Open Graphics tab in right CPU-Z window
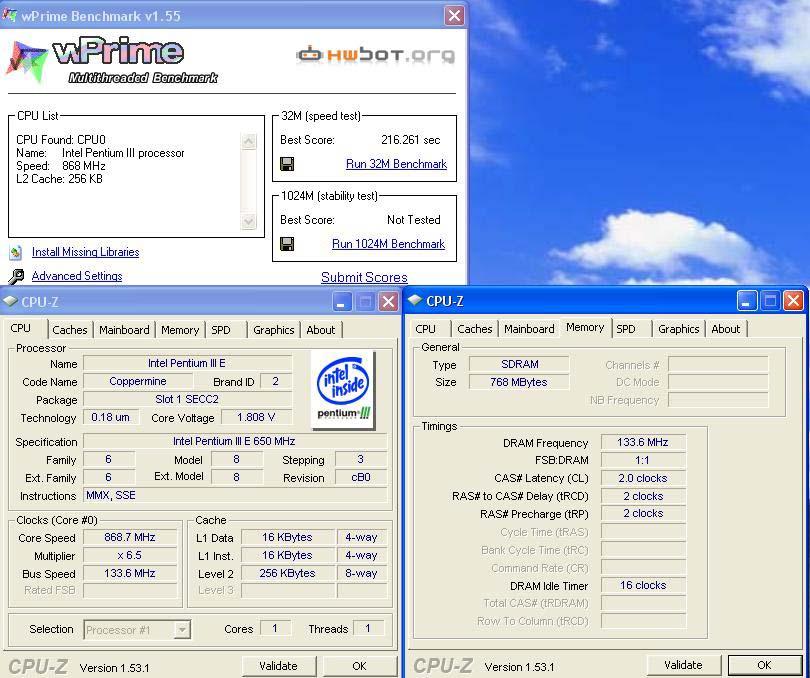Screen dimensions: 810x678 click(x=678, y=329)
